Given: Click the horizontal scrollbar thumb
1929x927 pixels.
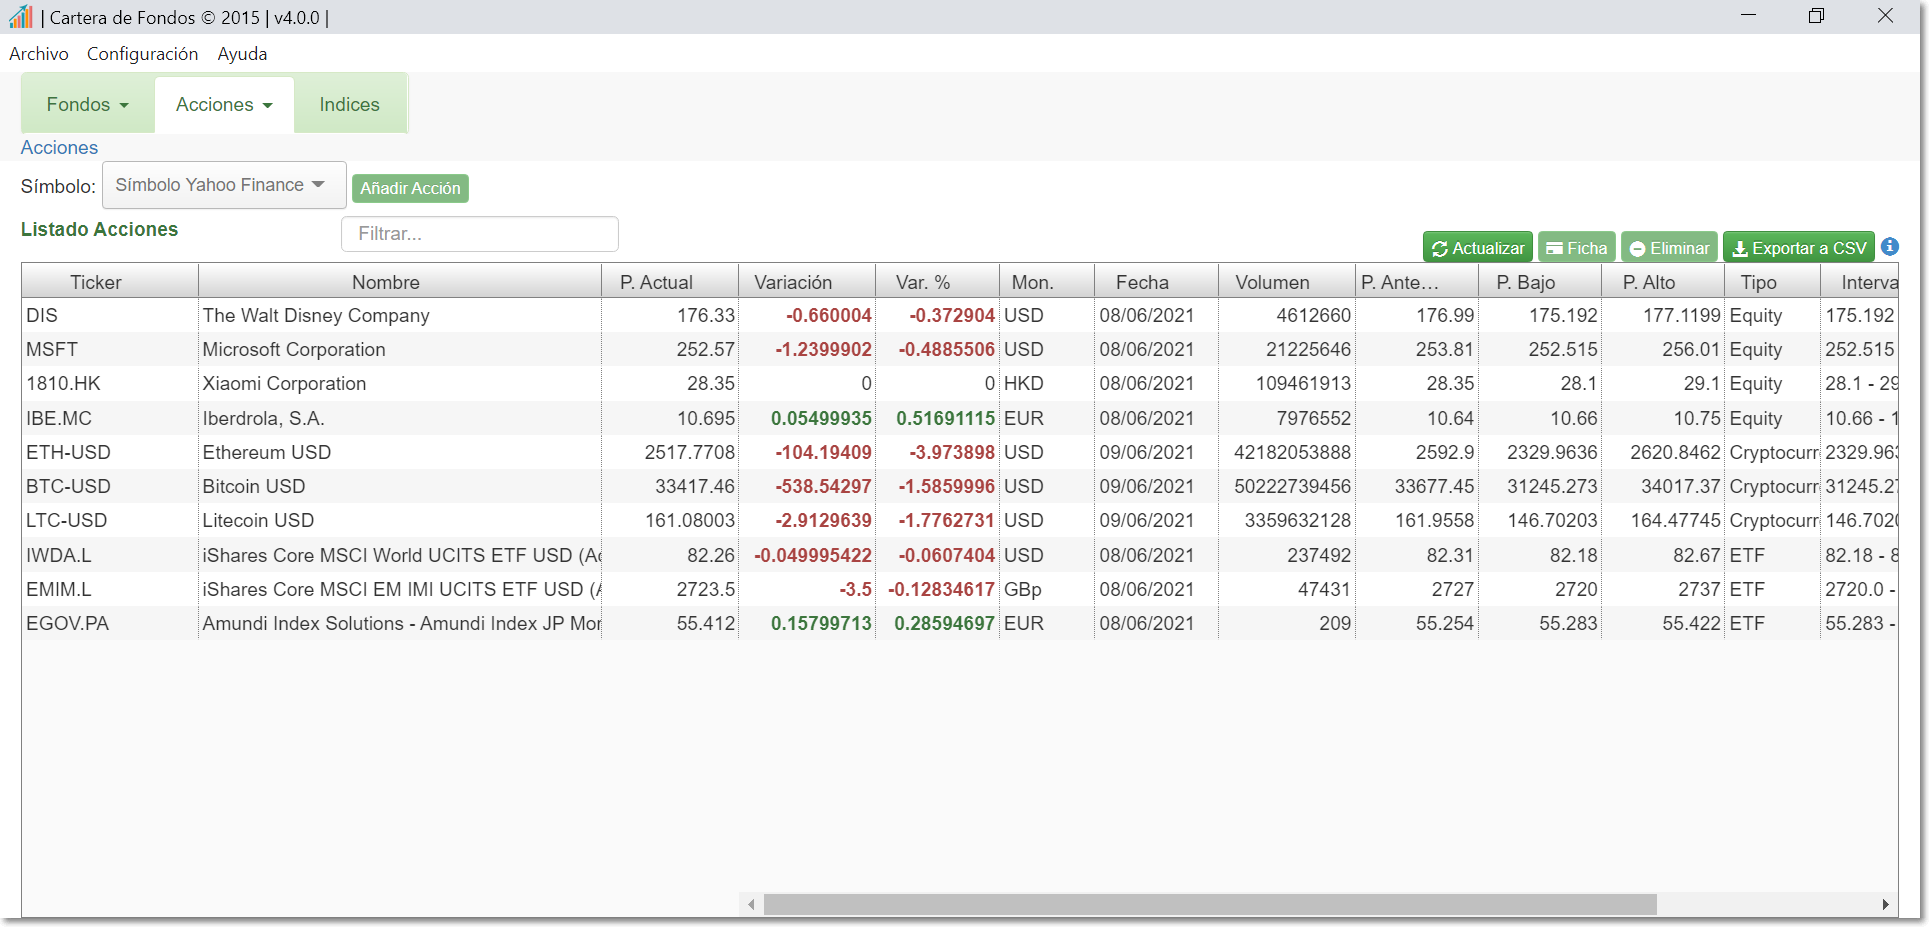Looking at the screenshot, I should click(1210, 904).
